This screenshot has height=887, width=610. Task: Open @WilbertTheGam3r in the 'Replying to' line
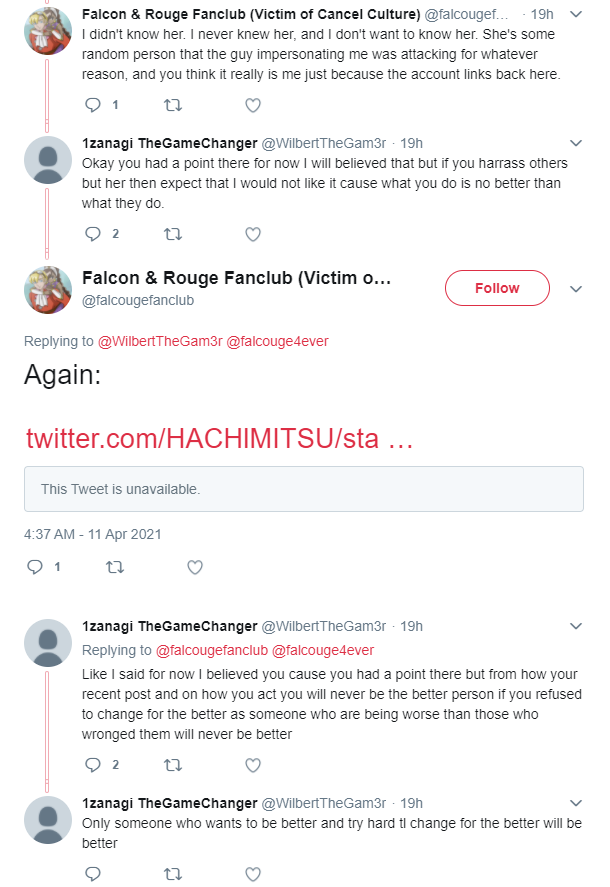[160, 341]
